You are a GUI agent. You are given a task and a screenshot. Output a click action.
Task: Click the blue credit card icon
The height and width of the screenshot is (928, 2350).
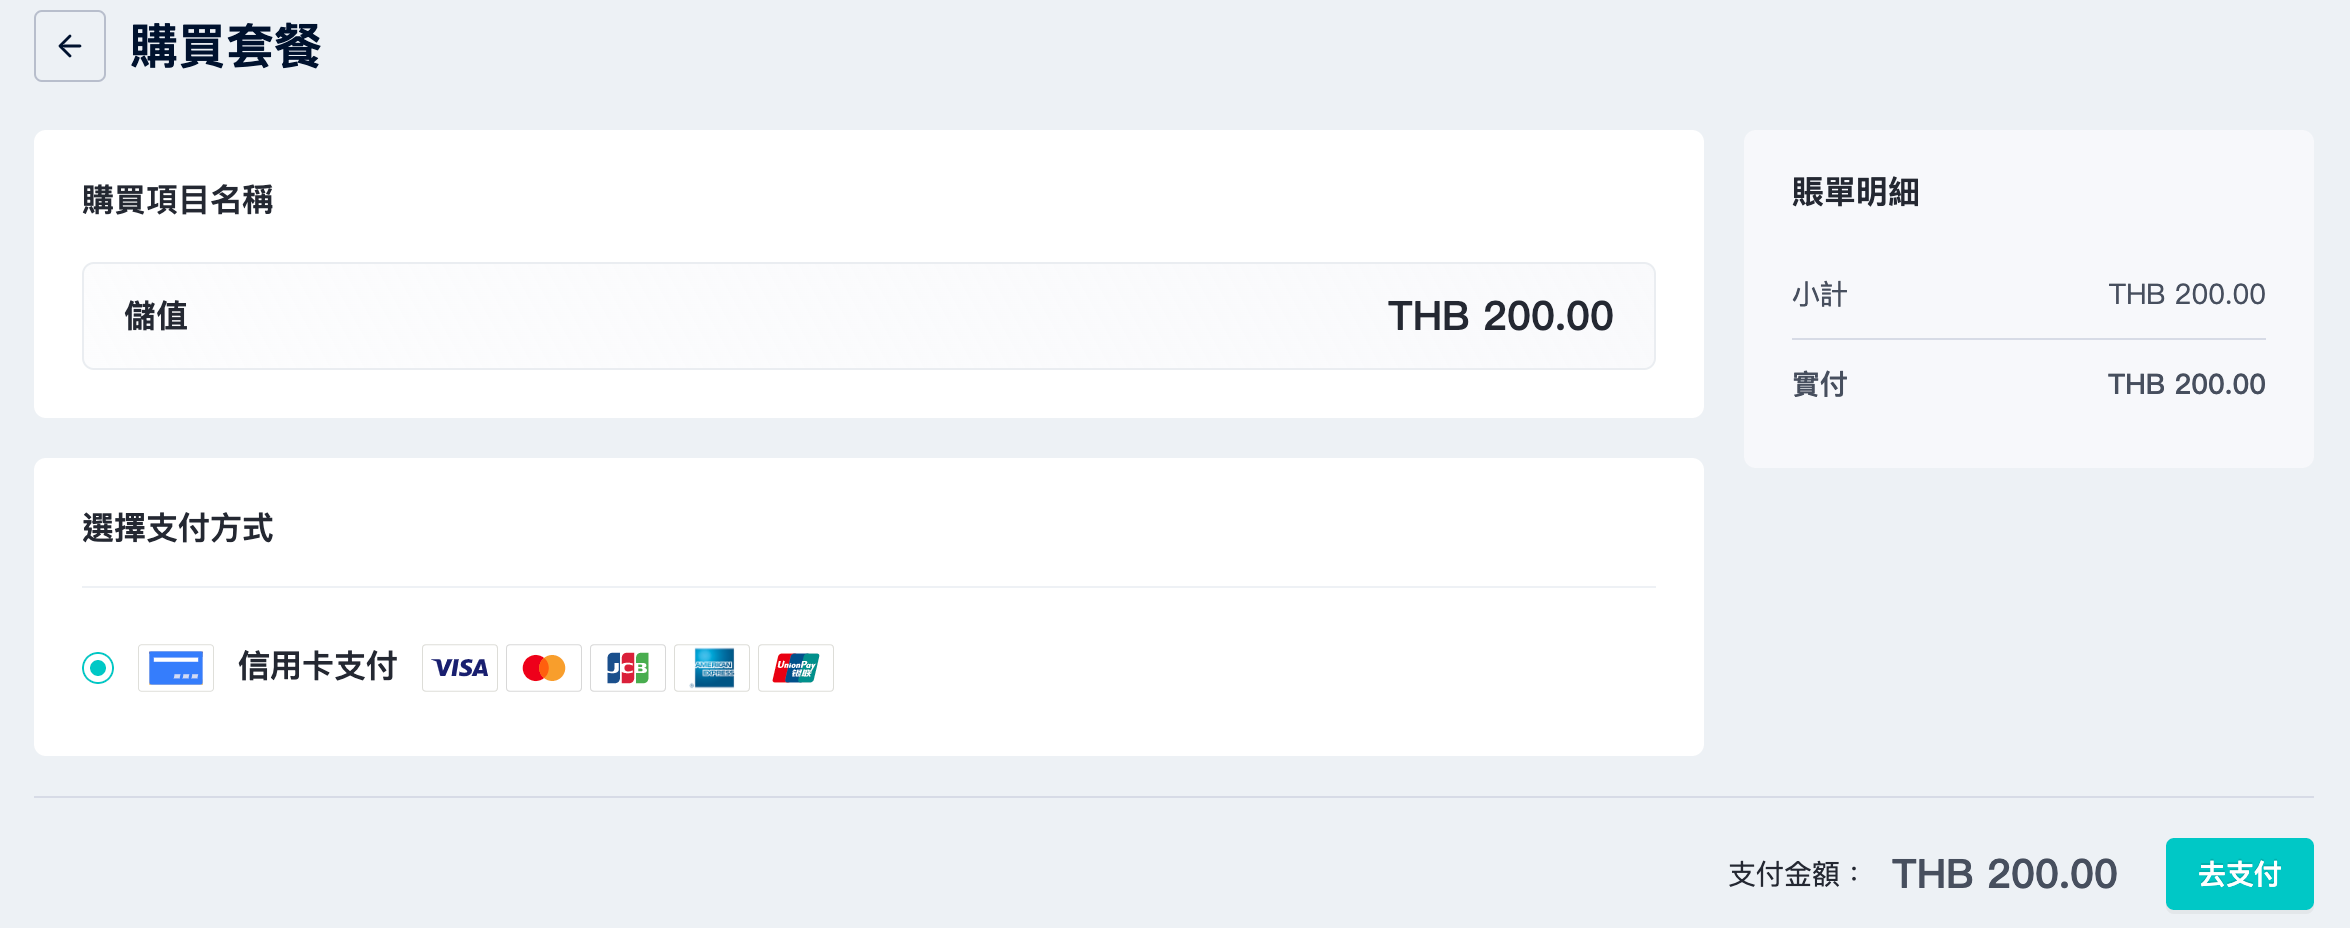[176, 668]
